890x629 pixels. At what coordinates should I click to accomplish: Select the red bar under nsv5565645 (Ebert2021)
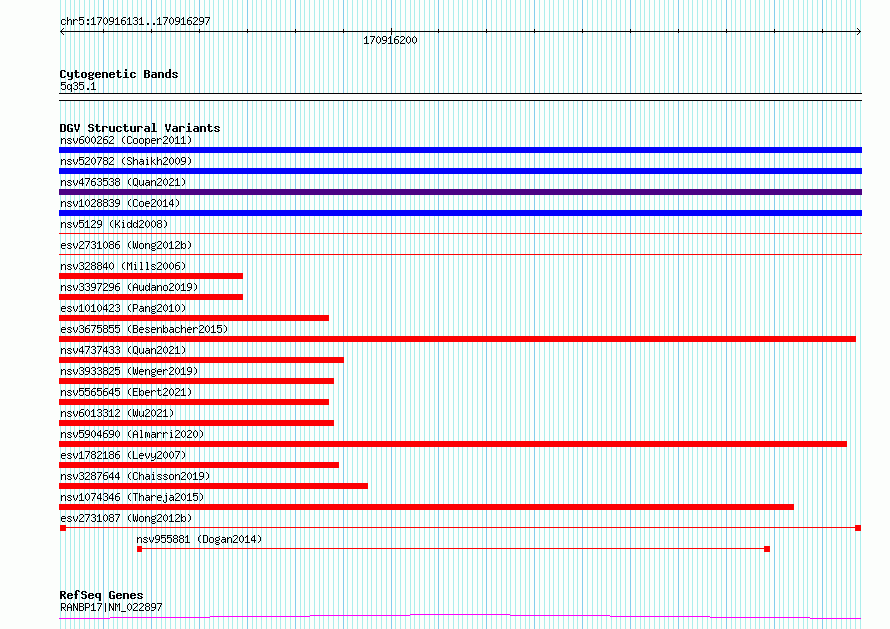(194, 402)
